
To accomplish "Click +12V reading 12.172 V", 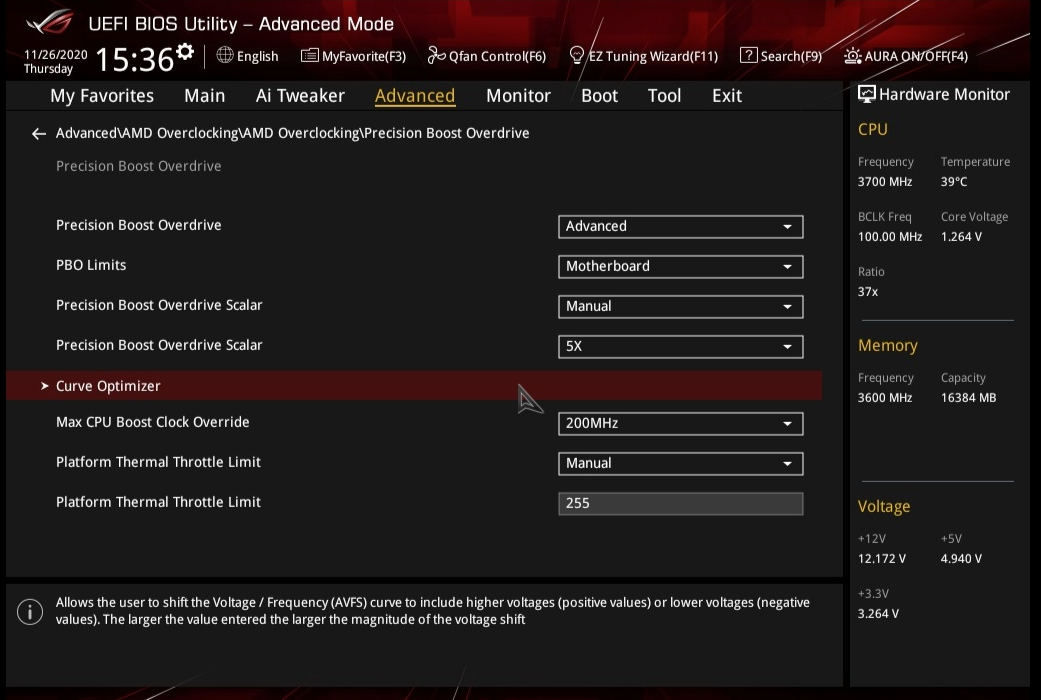I will pyautogui.click(x=882, y=559).
